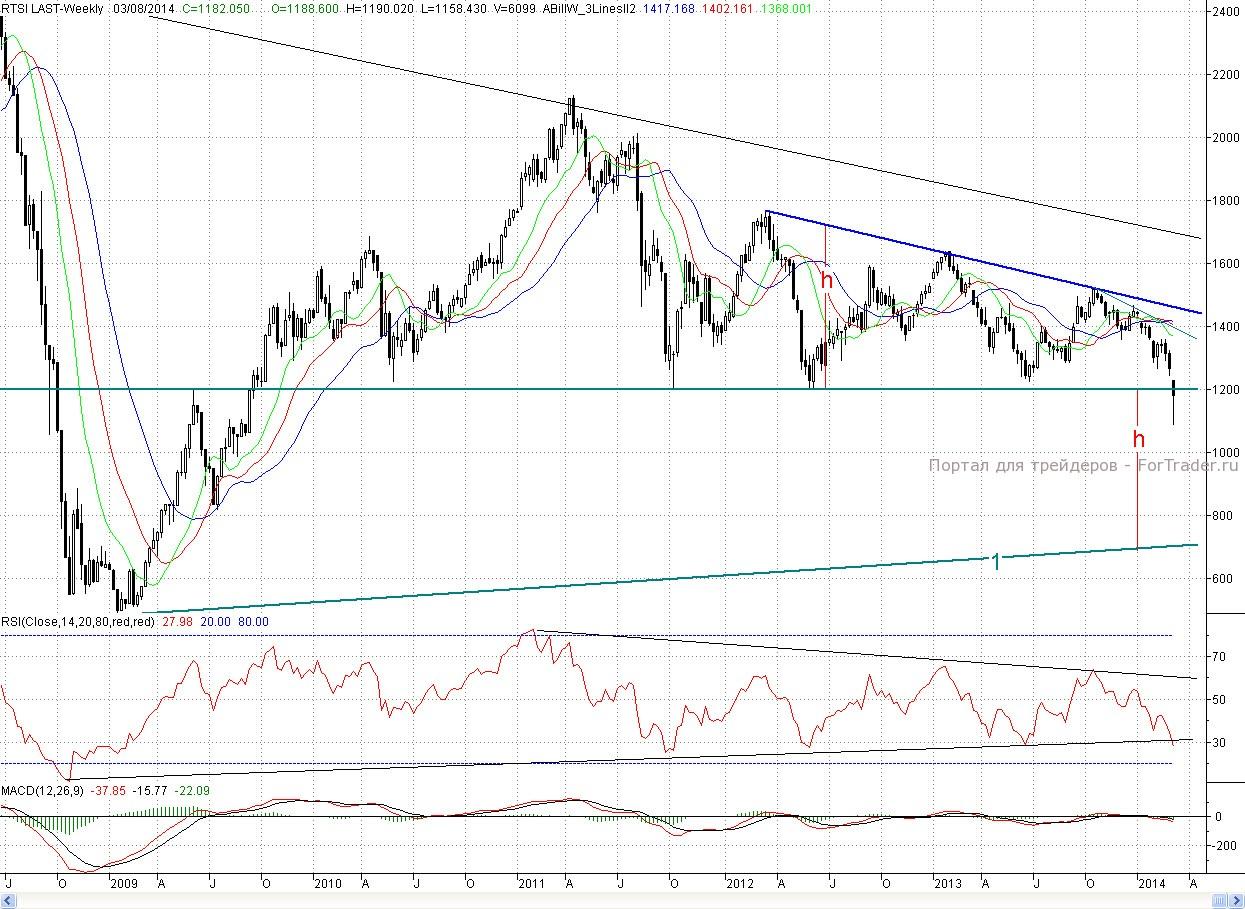Select the close value "C=1182.050"
The width and height of the screenshot is (1245, 909).
[218, 8]
